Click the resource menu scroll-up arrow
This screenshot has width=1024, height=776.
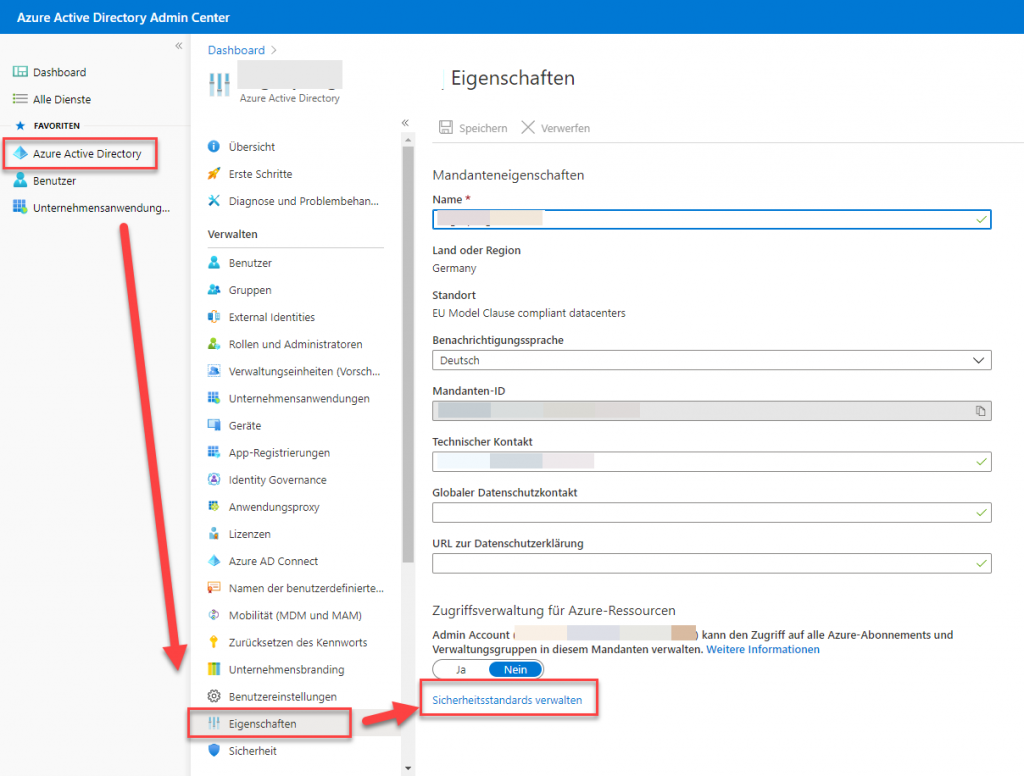click(408, 139)
